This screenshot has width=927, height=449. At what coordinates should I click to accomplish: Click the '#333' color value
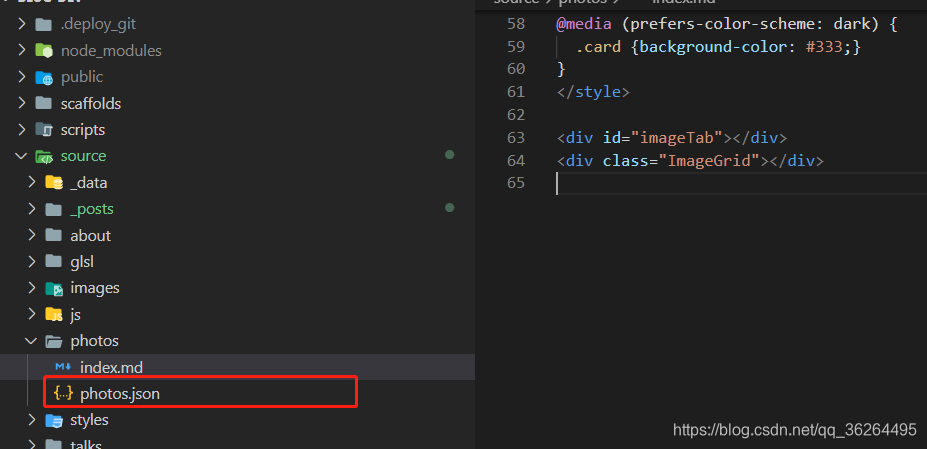(x=824, y=47)
